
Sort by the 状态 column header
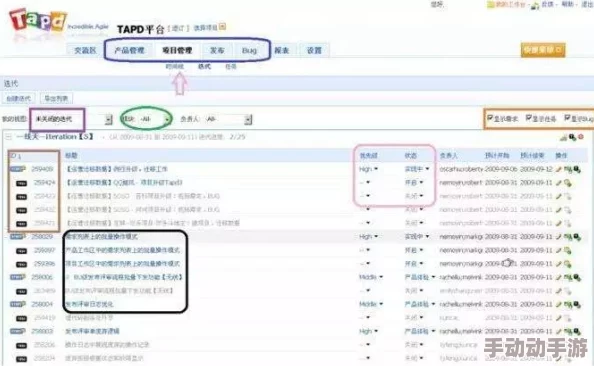411,156
